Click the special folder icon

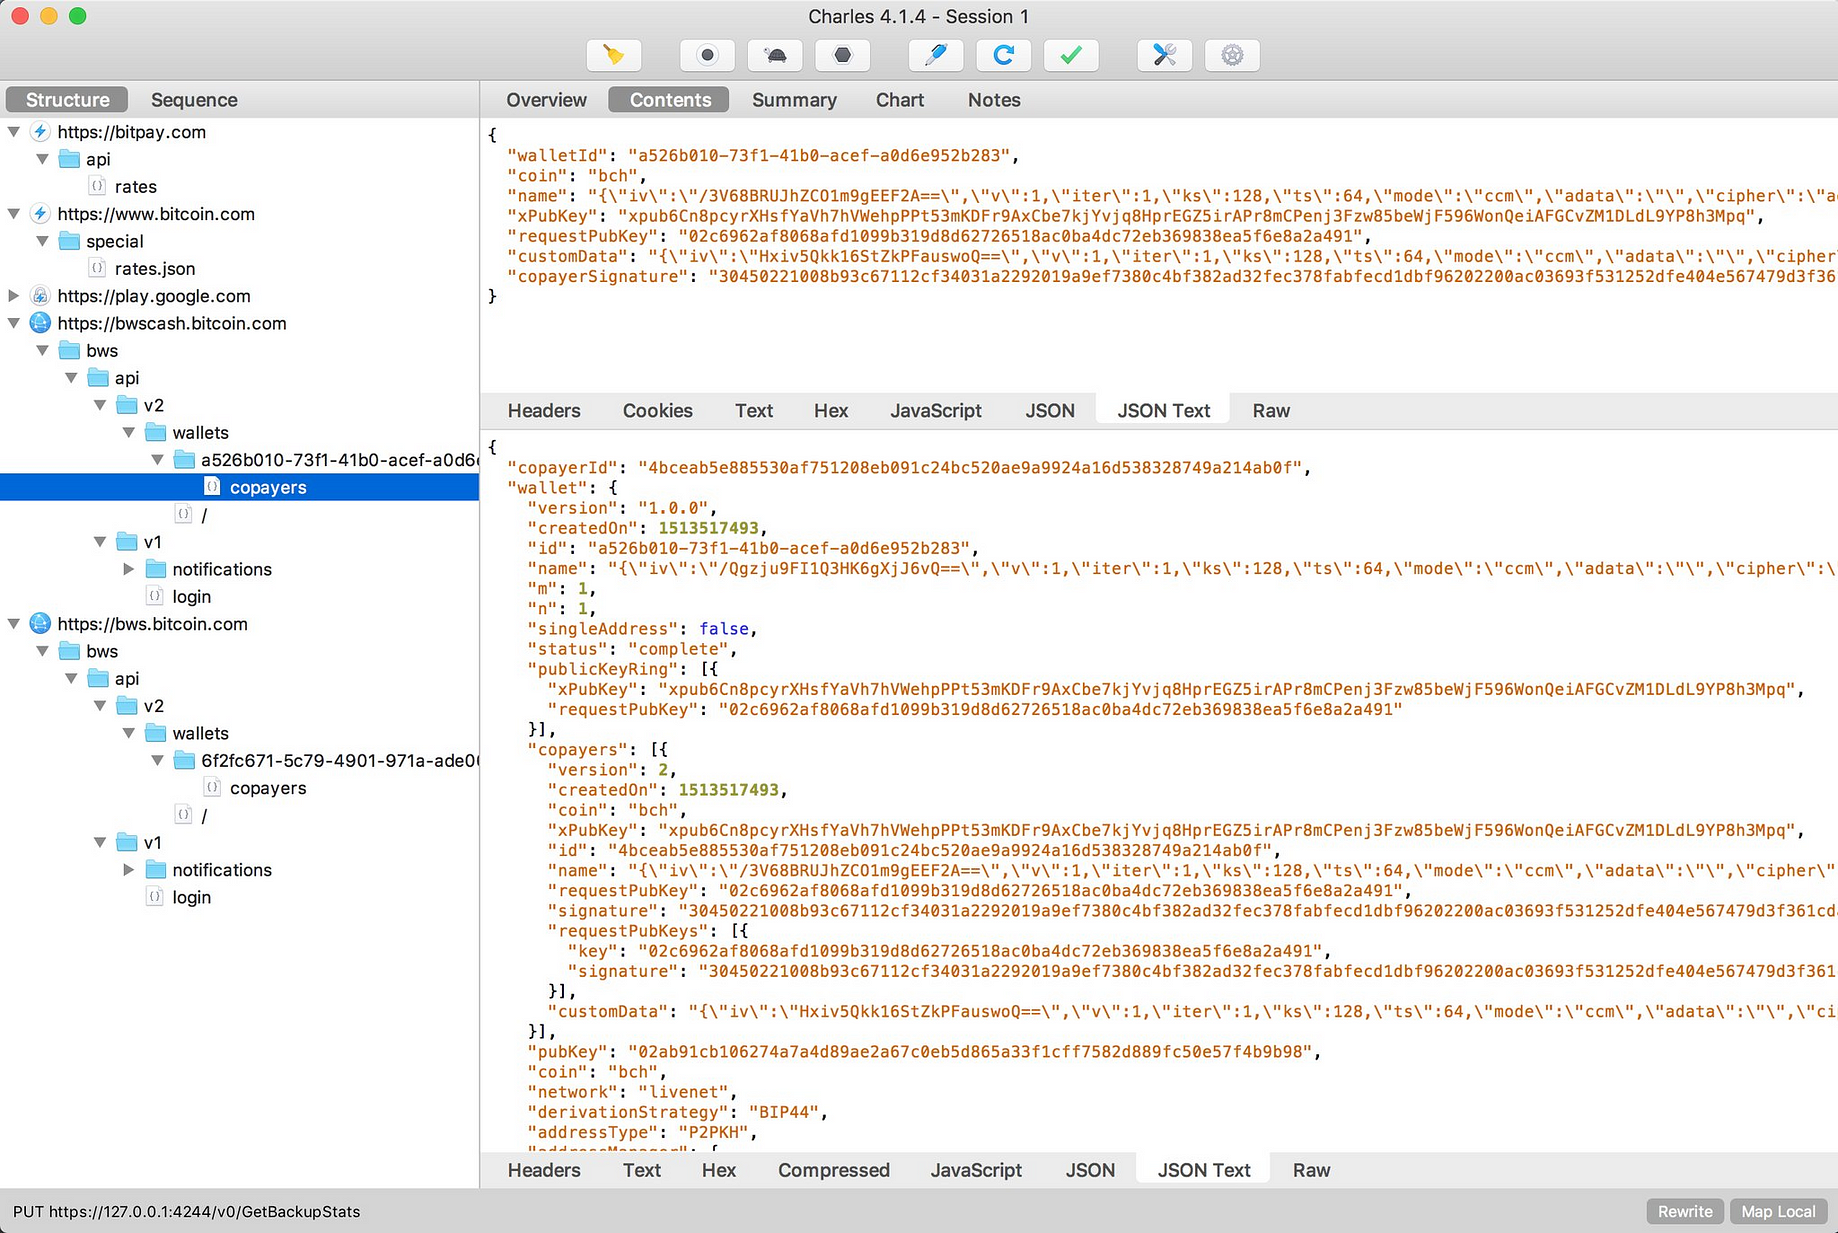coord(69,241)
